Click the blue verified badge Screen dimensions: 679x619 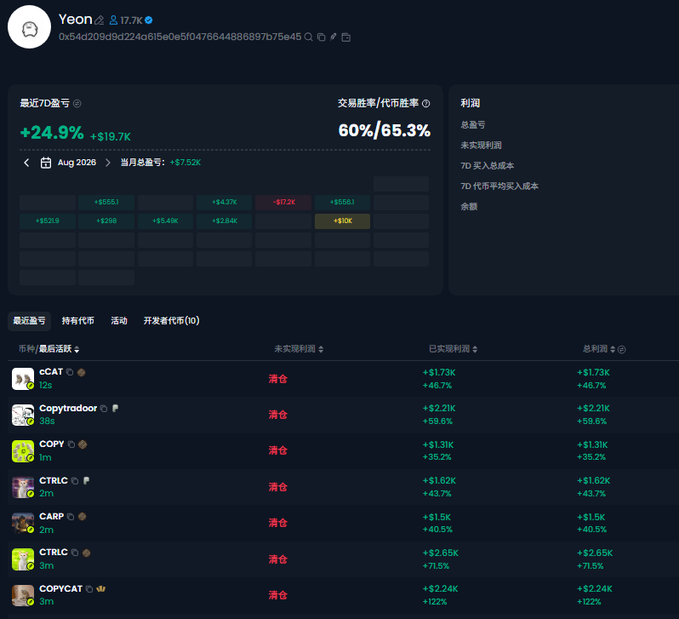149,20
